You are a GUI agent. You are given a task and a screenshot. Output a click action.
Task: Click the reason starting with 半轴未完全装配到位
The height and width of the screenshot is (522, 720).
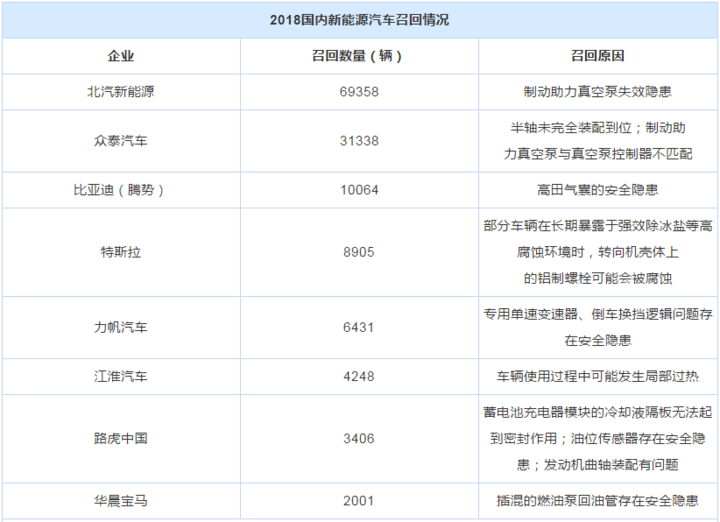point(598,141)
